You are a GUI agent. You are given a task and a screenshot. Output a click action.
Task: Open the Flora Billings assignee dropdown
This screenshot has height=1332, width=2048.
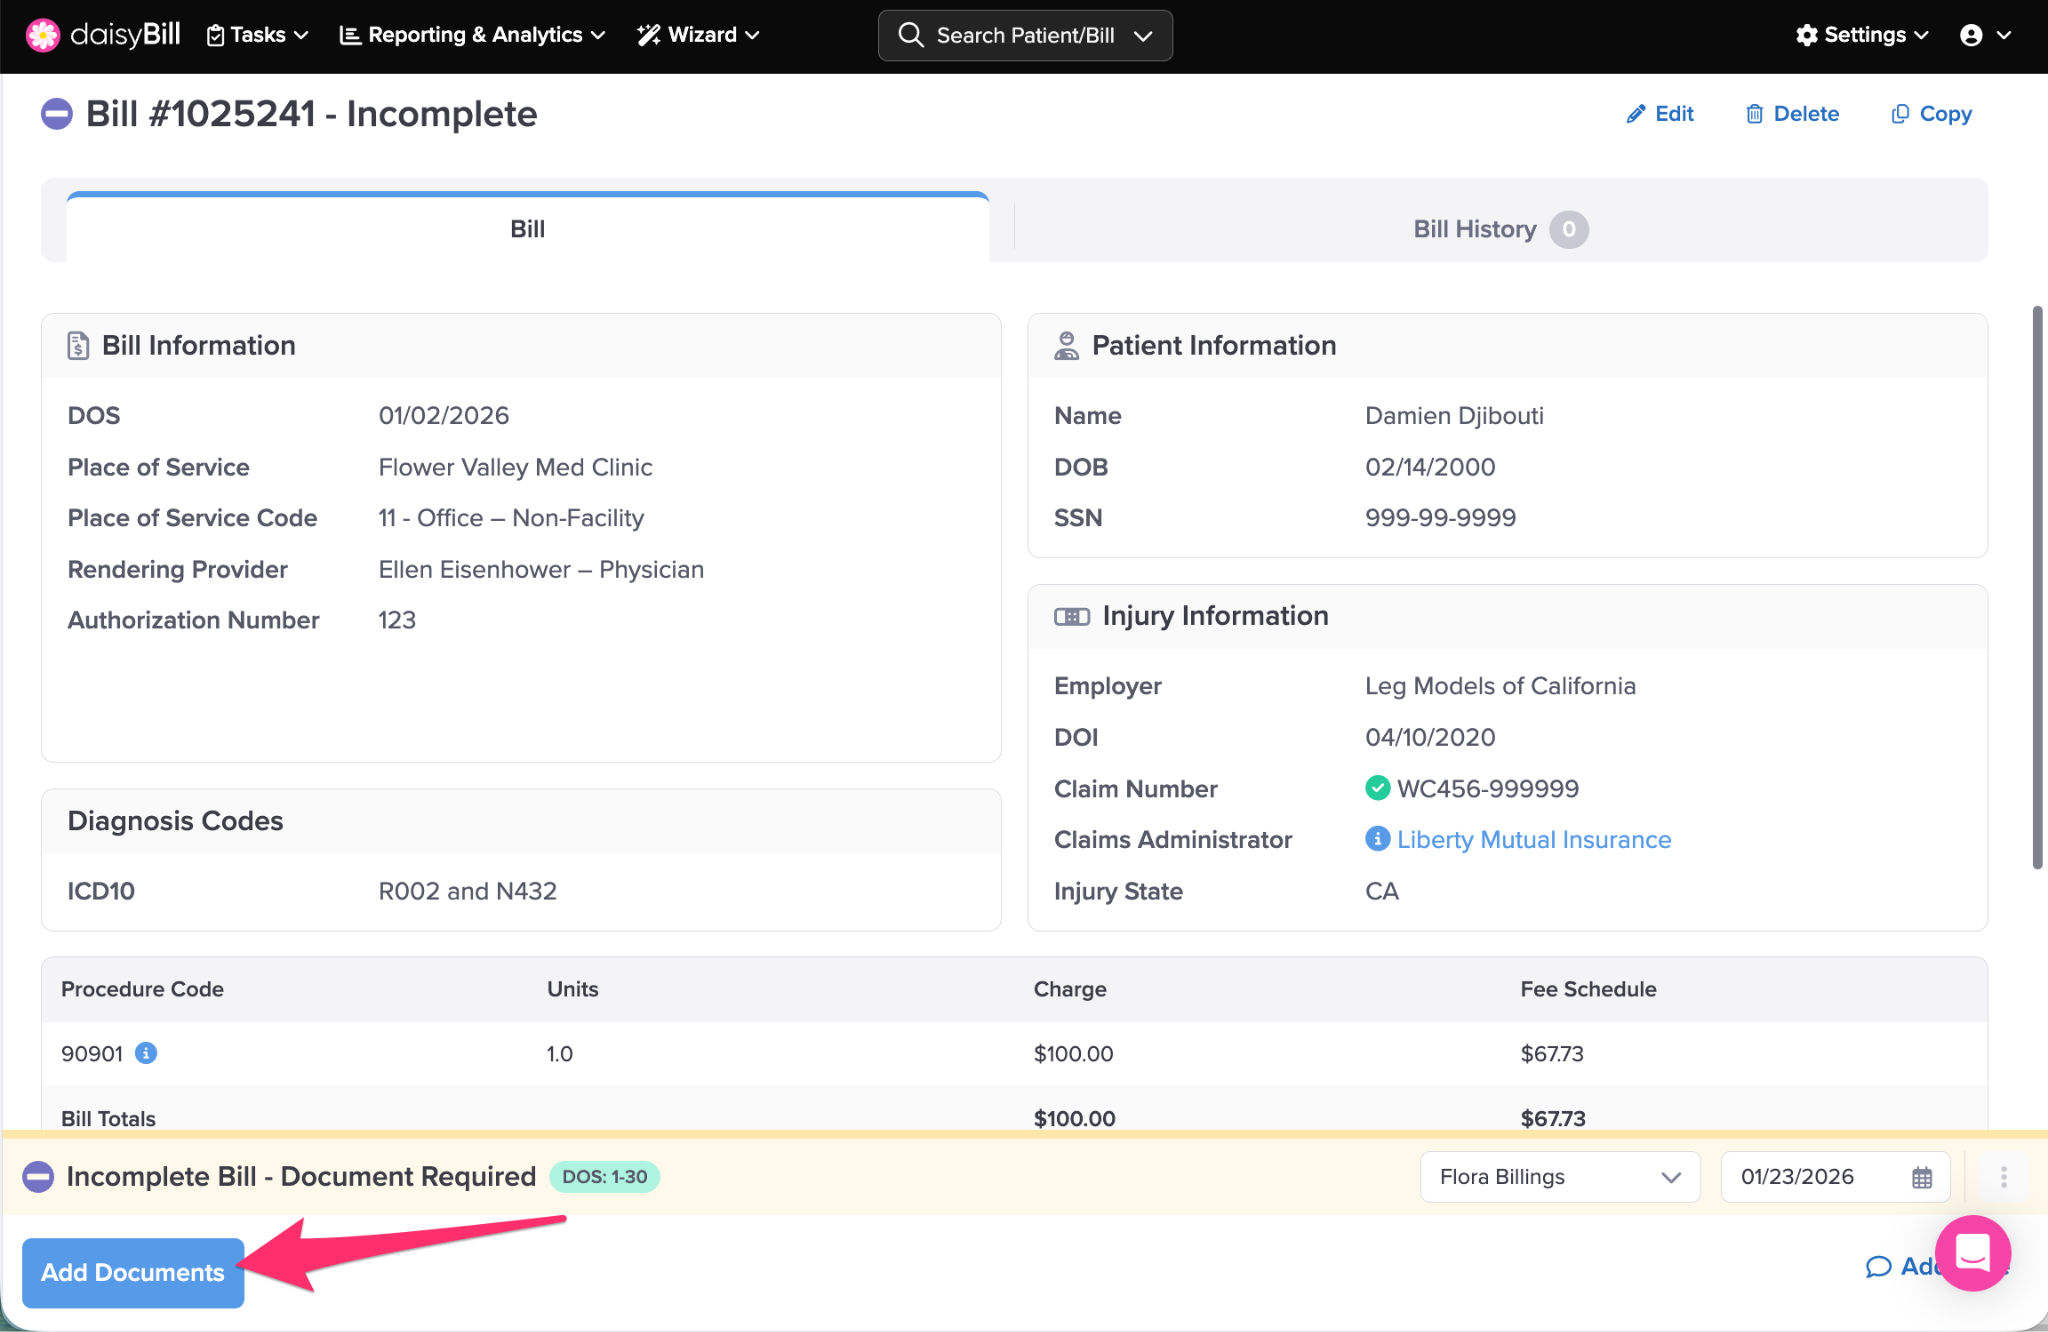coord(1559,1177)
